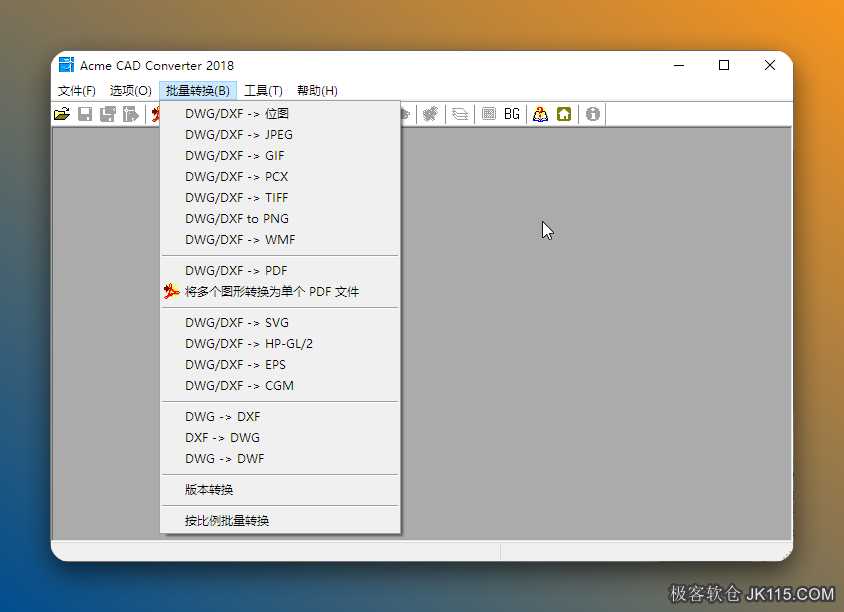844x612 pixels.
Task: Click the Save floppy disk icon
Action: tap(85, 114)
